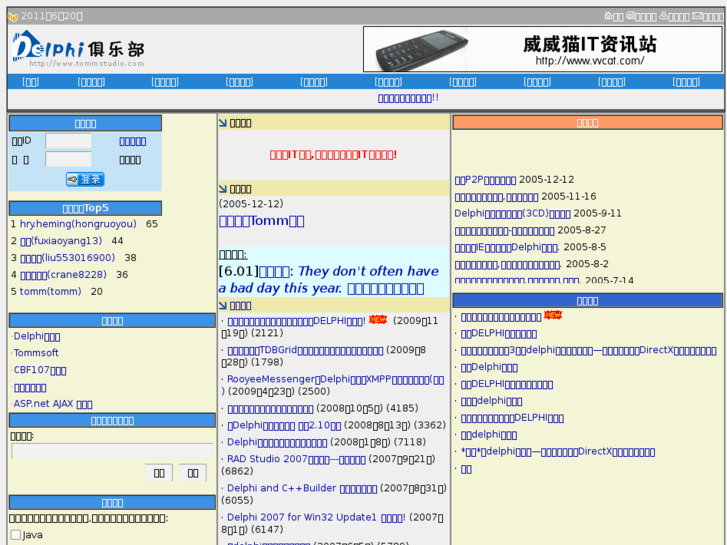Screen dimensions: 727x545
Task: Open the Delphi 2.10 article link
Action: 284,425
